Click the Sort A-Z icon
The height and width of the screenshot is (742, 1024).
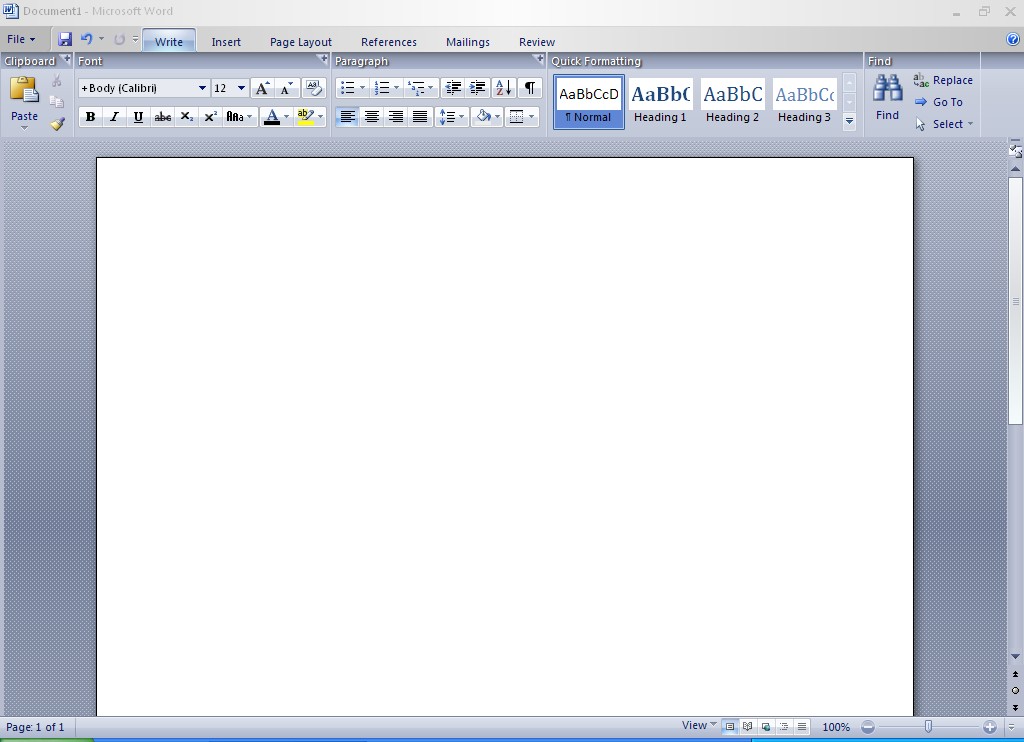click(504, 88)
